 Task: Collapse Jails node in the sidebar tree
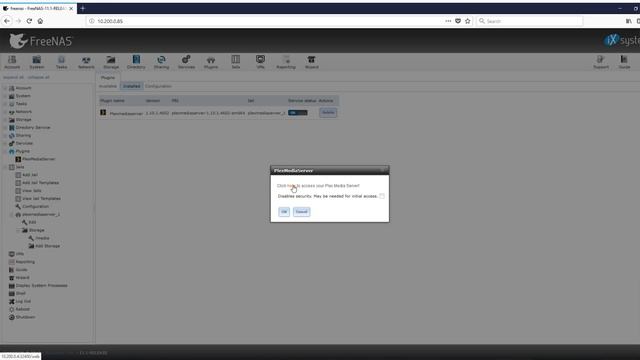click(5, 167)
